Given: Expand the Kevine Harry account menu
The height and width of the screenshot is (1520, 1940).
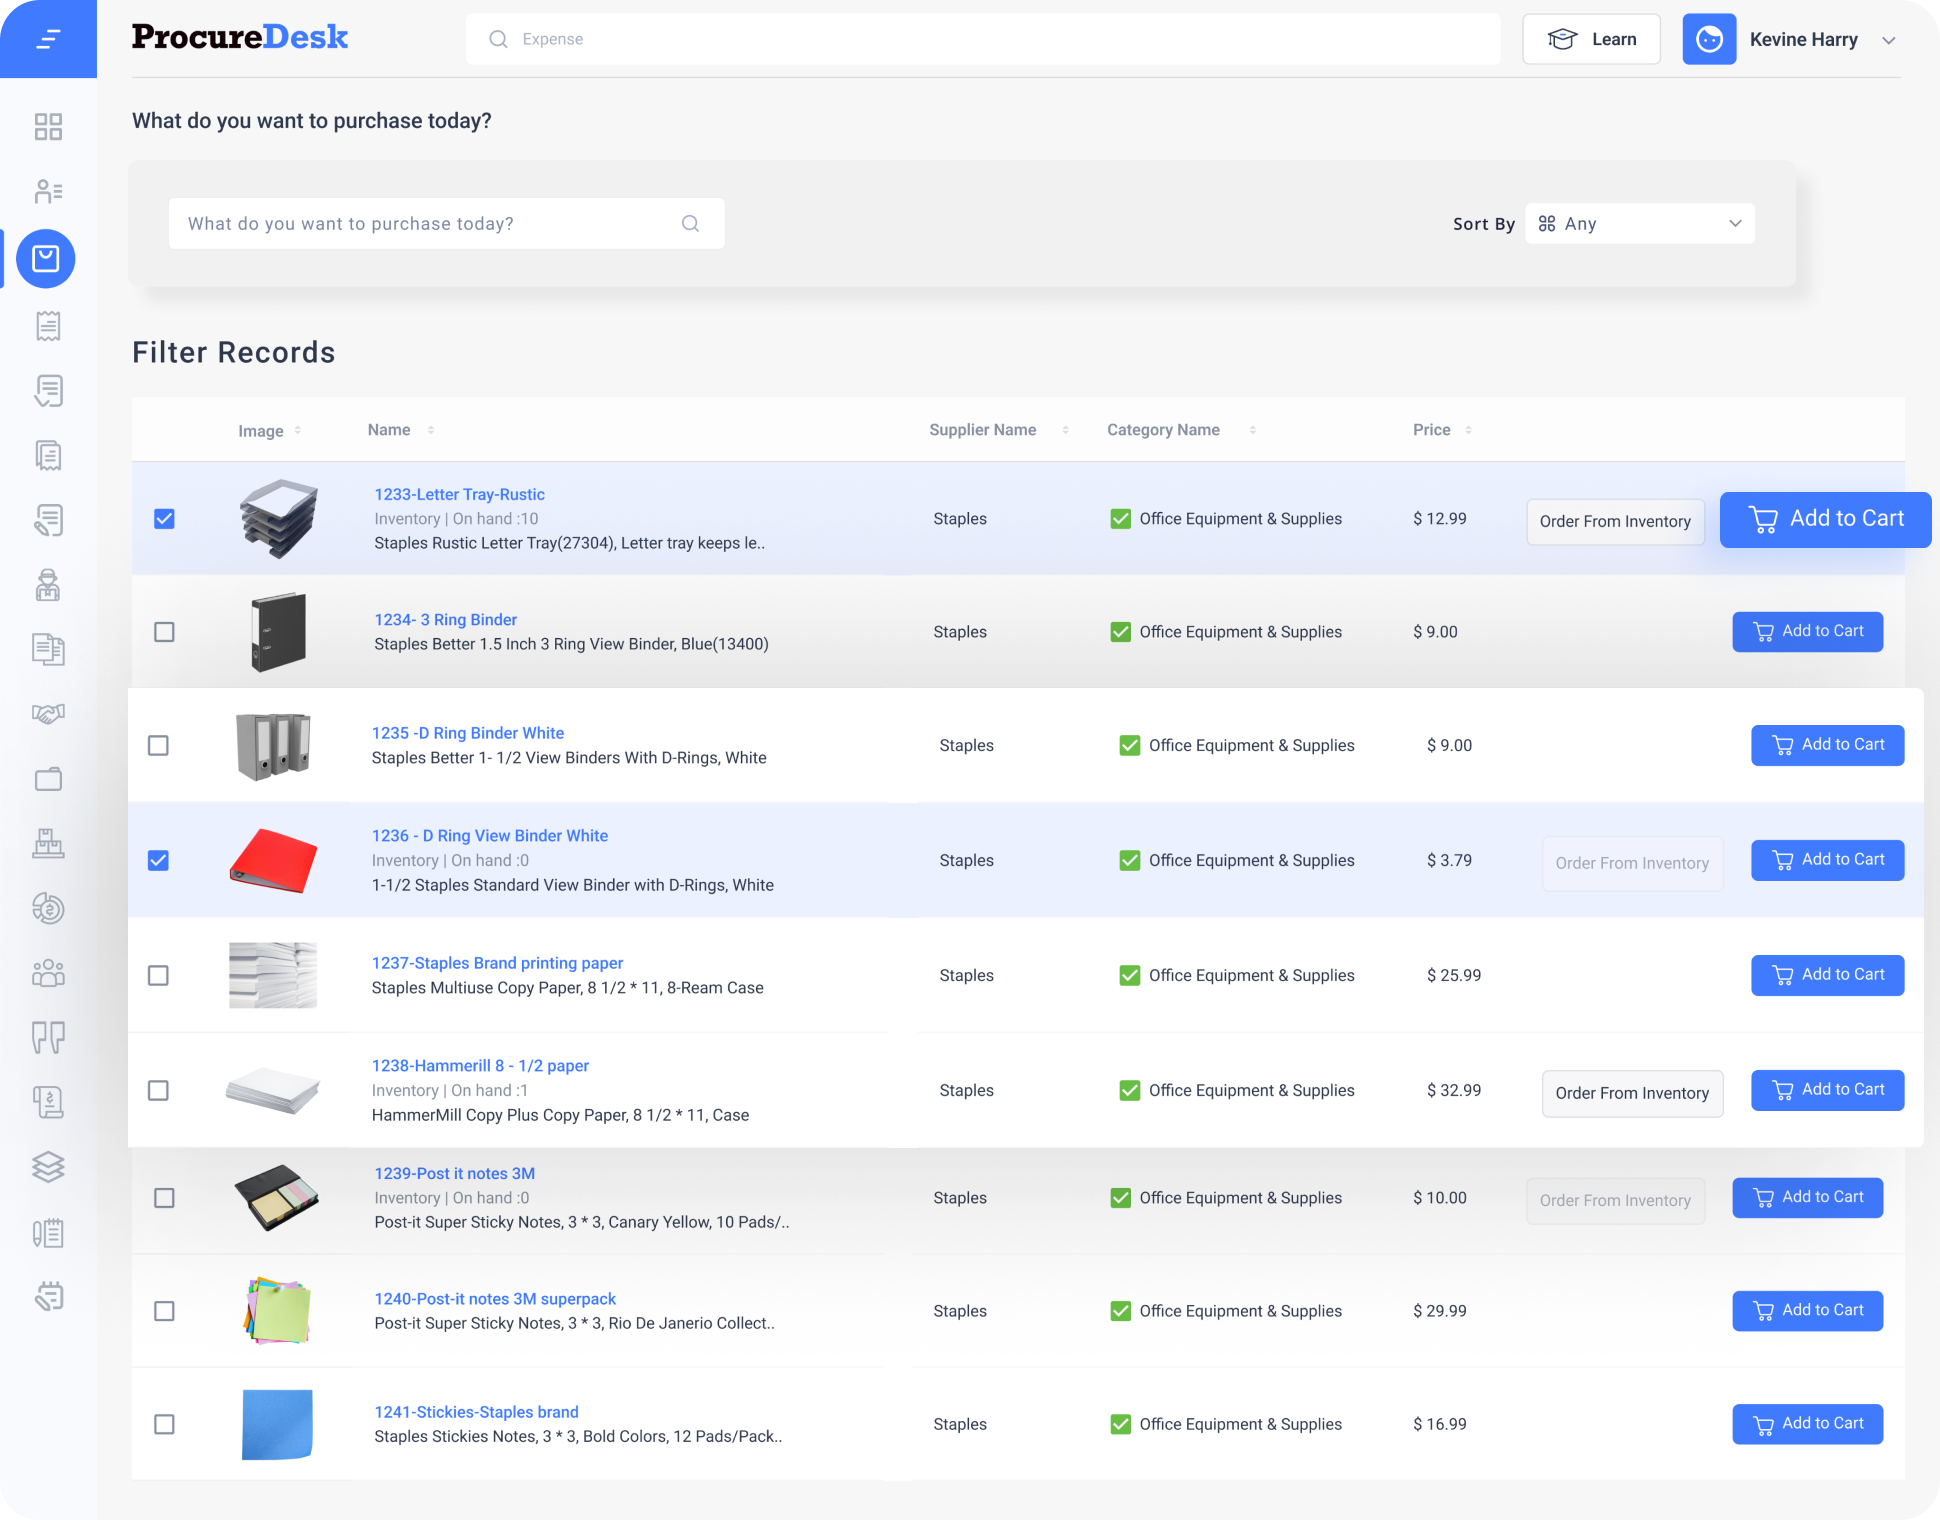Looking at the screenshot, I should click(1888, 41).
